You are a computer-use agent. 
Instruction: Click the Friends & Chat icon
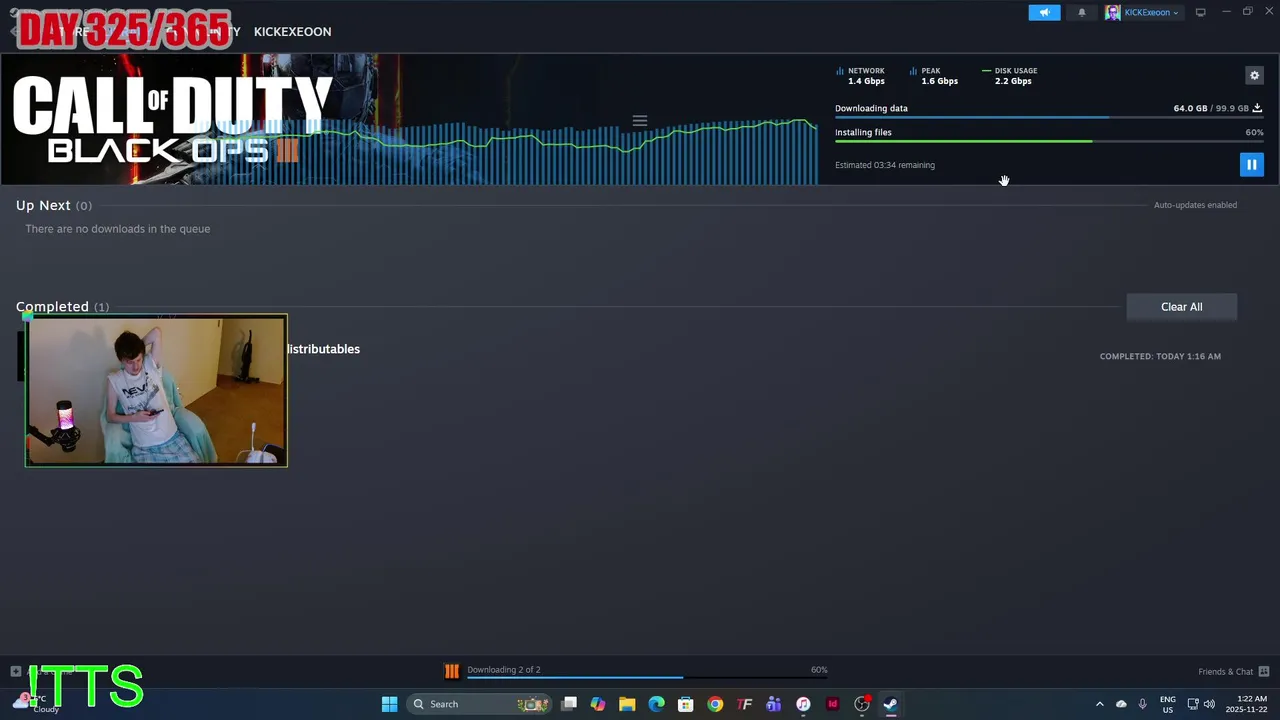click(1264, 671)
